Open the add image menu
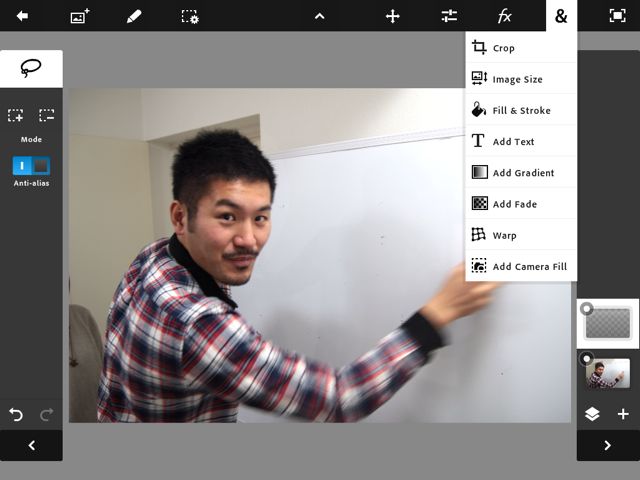The height and width of the screenshot is (480, 640). [80, 16]
